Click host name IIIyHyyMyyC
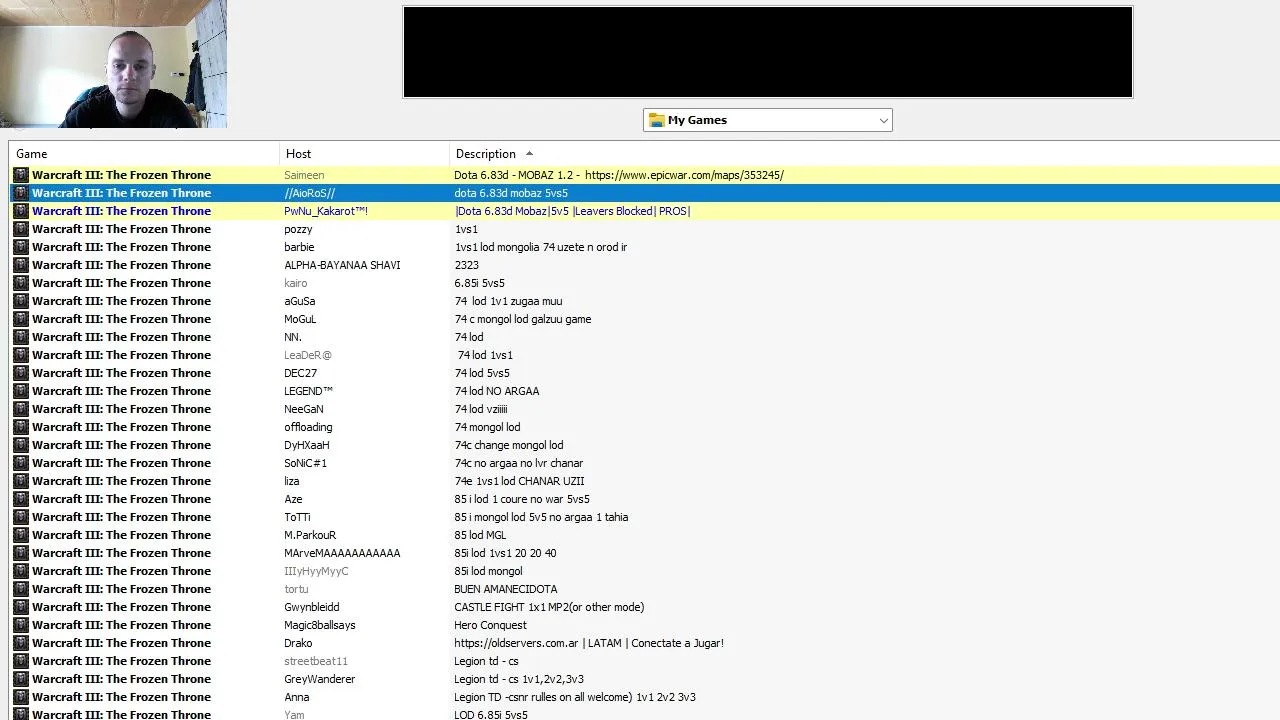This screenshot has width=1280, height=720. (316, 571)
